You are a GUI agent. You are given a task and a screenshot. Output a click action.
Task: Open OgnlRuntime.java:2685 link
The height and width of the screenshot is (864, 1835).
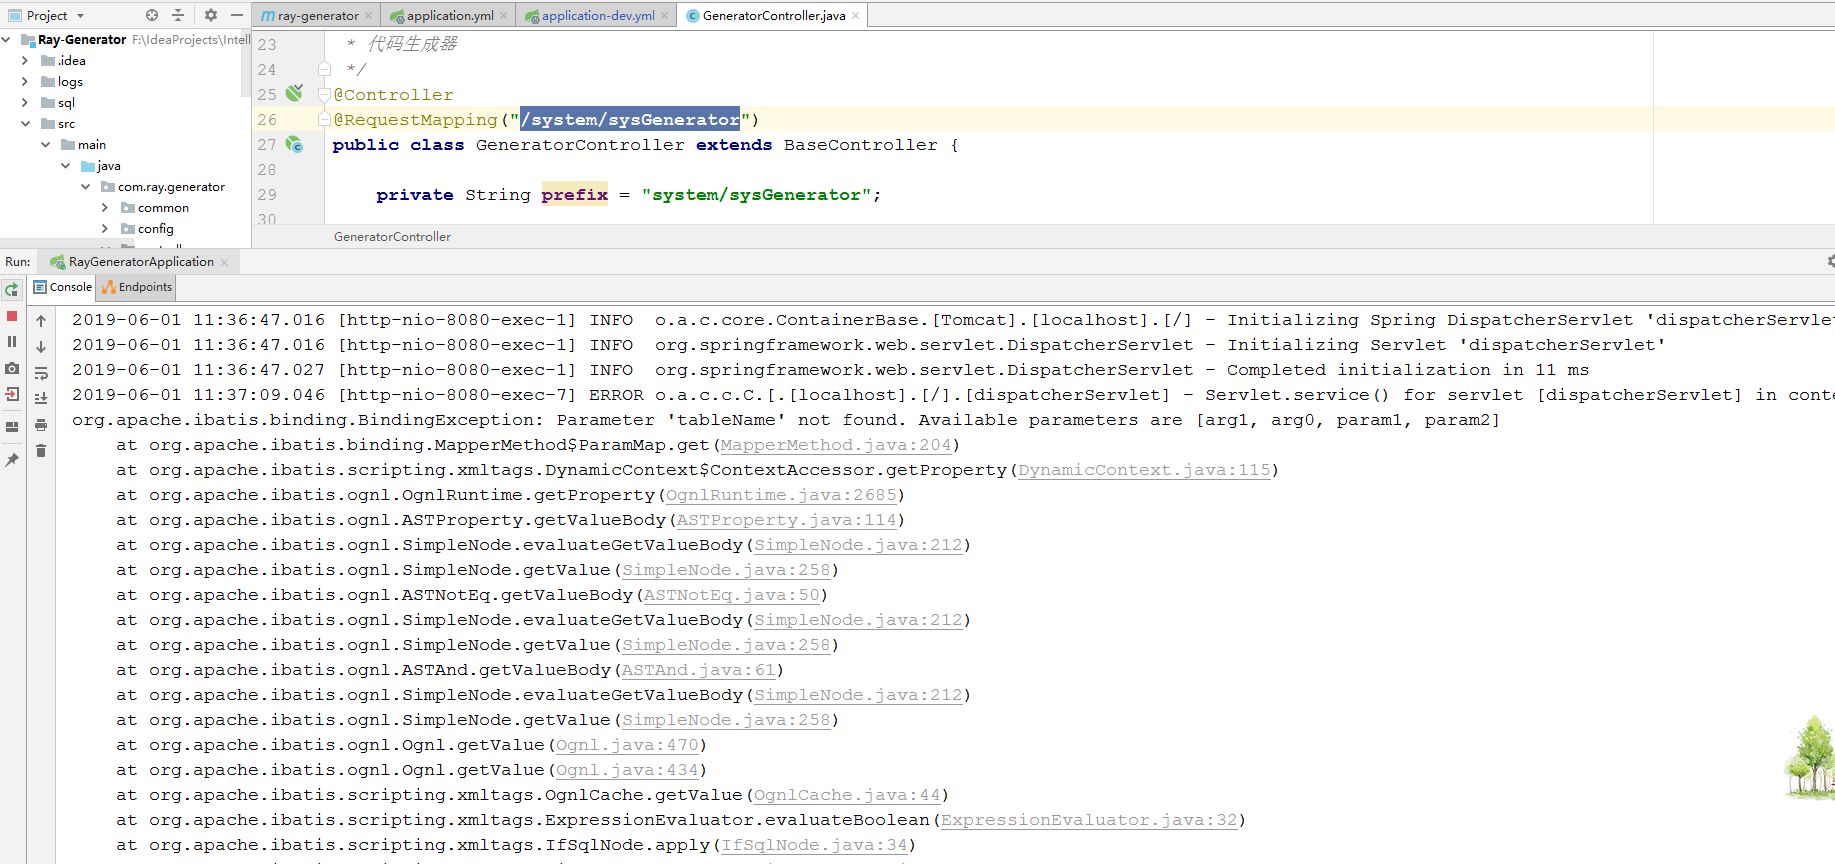[x=781, y=495]
